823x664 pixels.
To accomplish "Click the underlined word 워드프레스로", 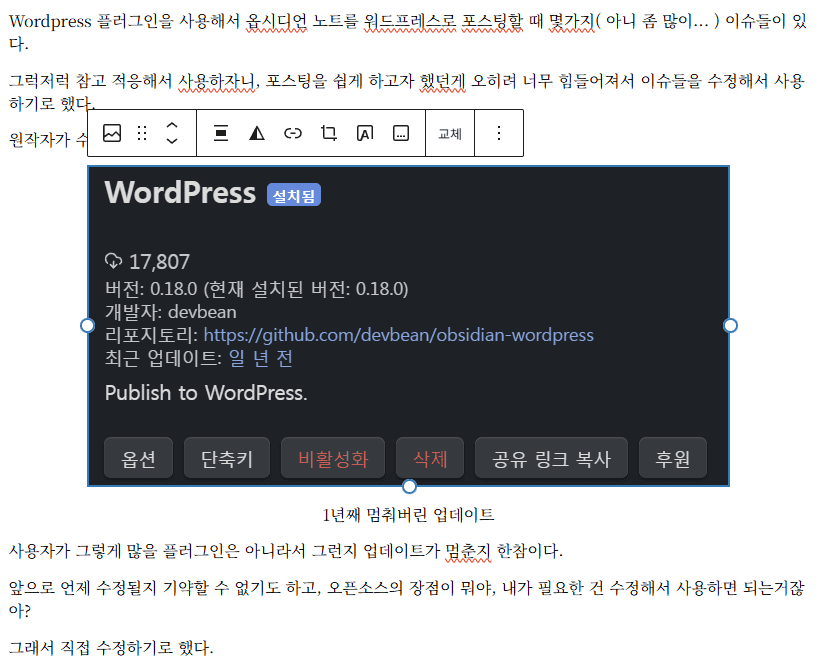I will point(410,22).
